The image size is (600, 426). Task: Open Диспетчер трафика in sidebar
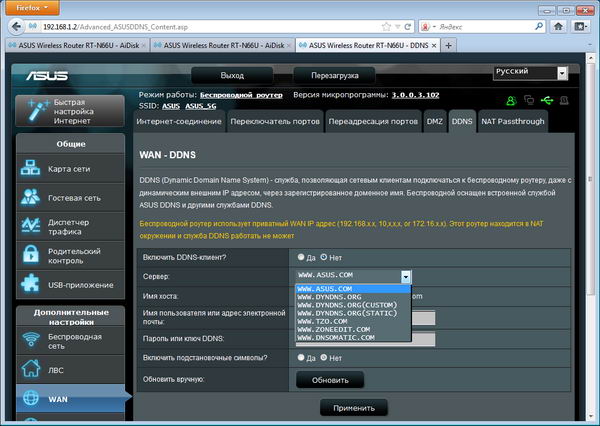tap(70, 227)
